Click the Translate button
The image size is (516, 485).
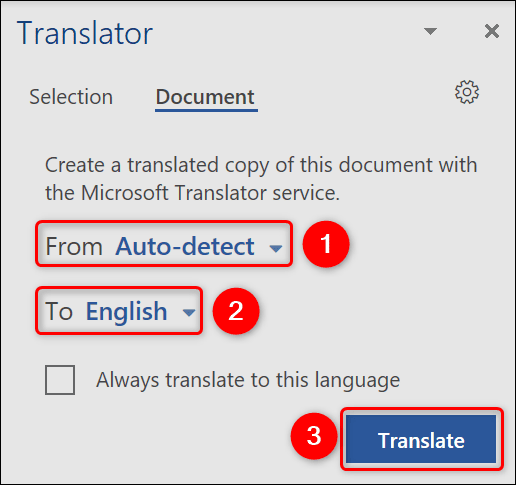click(421, 439)
